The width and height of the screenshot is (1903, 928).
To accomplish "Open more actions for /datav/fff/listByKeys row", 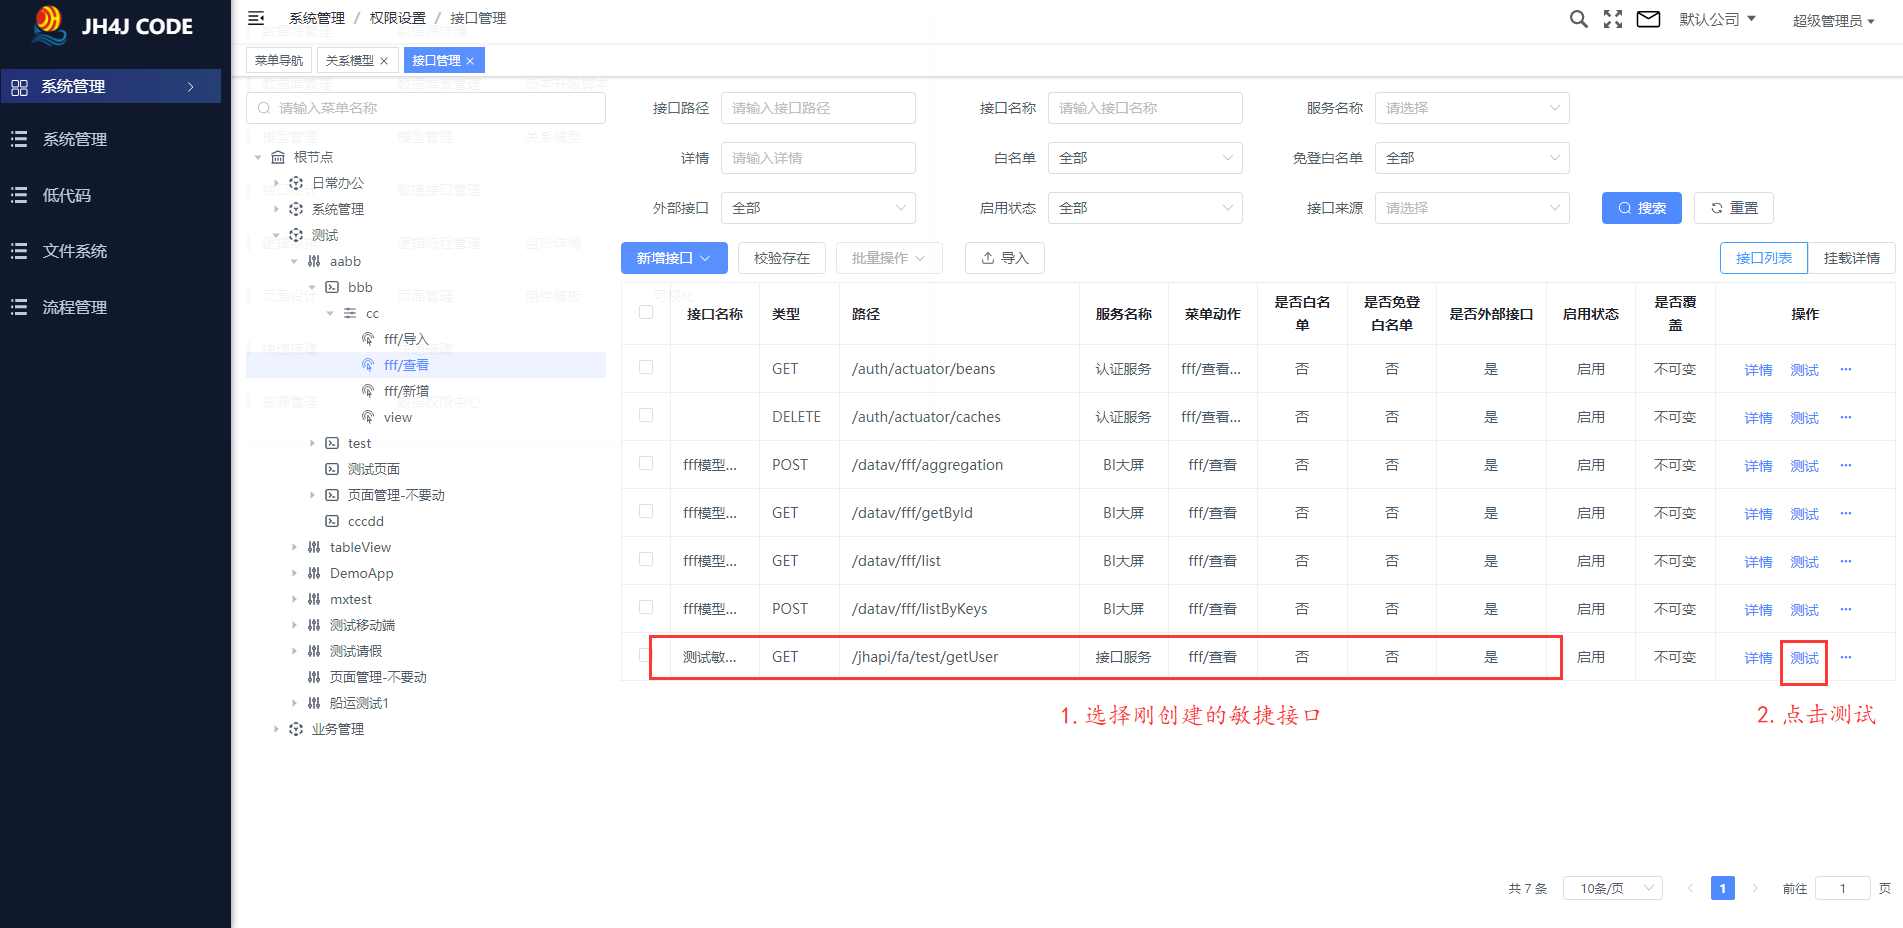I will (x=1846, y=609).
